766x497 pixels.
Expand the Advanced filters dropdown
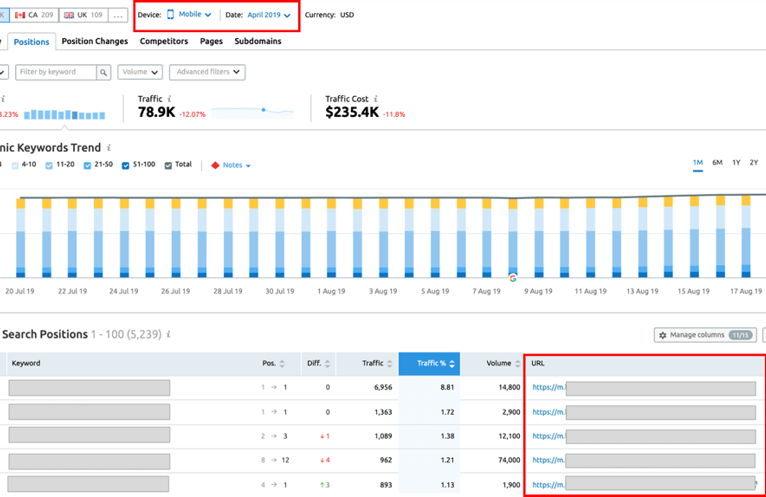pyautogui.click(x=206, y=72)
